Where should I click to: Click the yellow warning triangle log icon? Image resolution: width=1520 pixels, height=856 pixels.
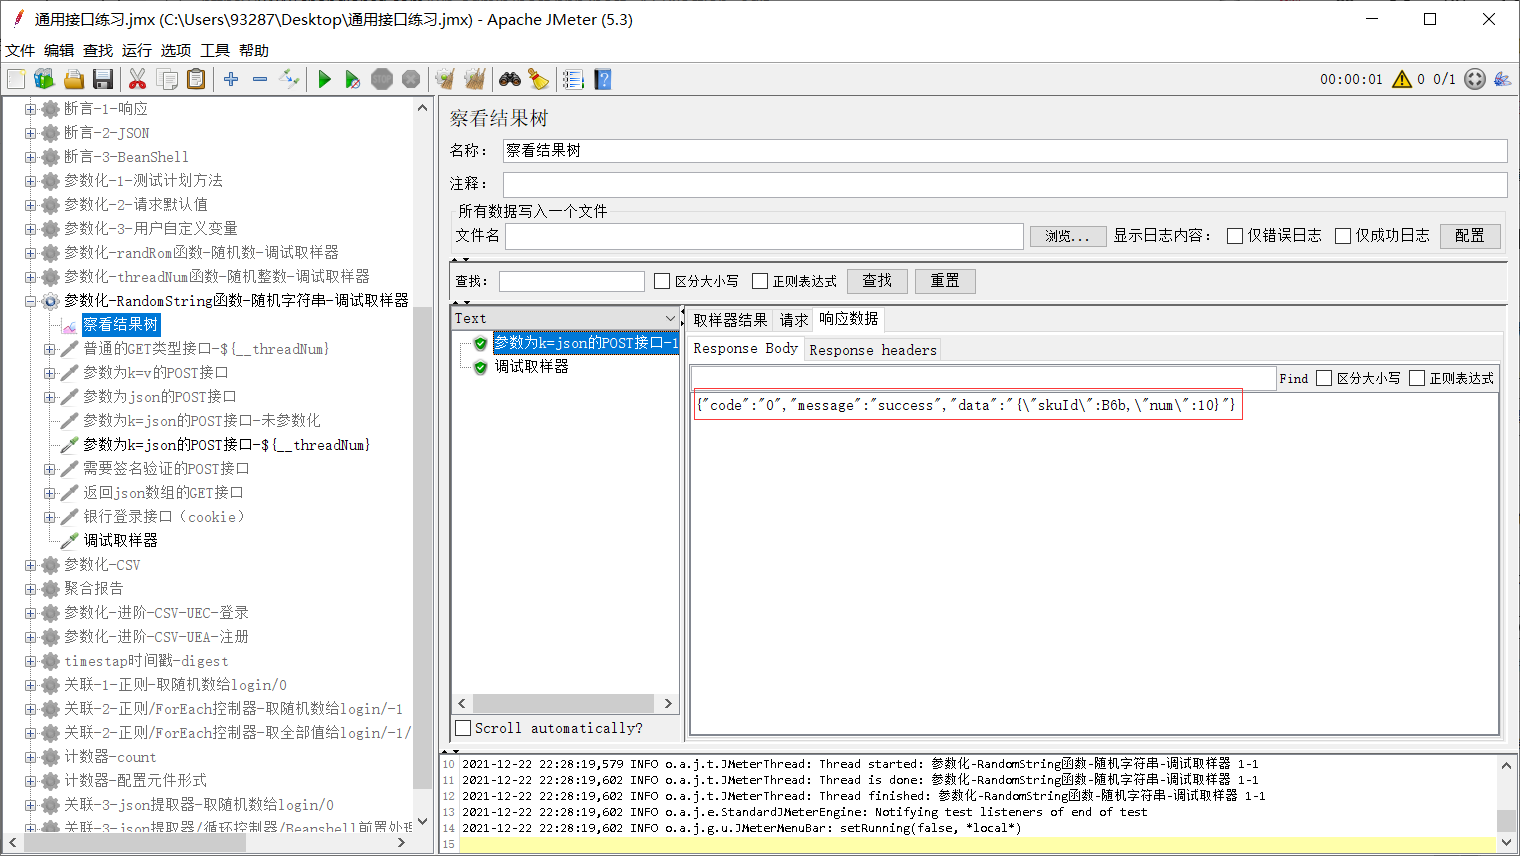(1402, 79)
